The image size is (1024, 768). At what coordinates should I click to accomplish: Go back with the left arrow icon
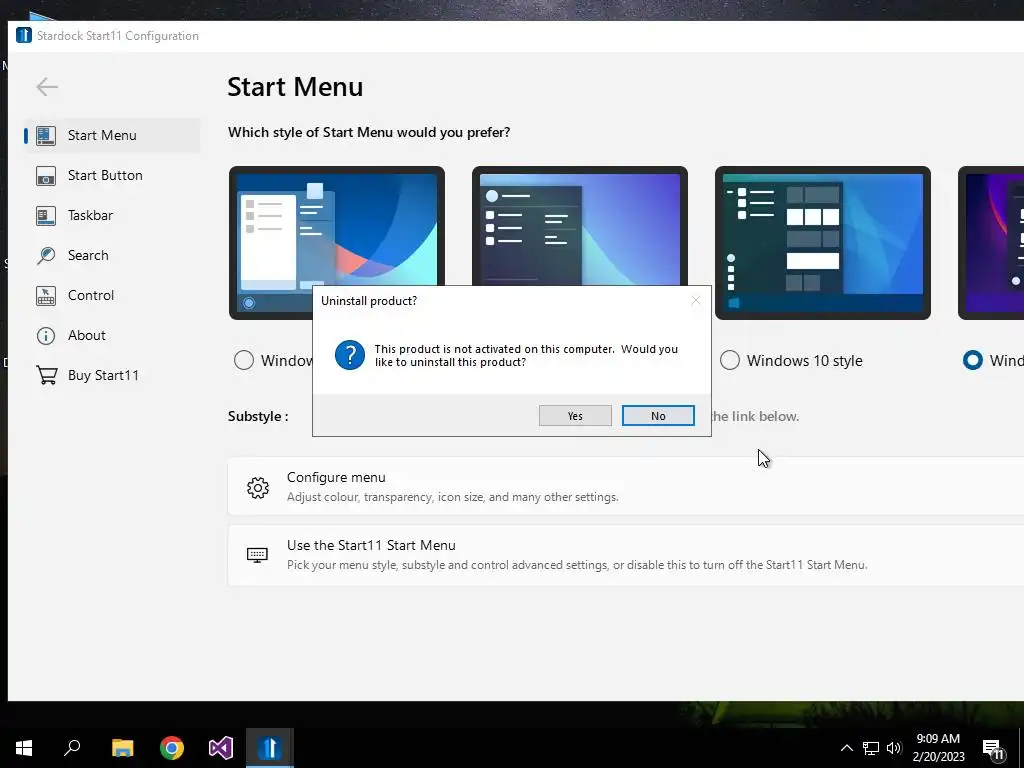point(47,87)
